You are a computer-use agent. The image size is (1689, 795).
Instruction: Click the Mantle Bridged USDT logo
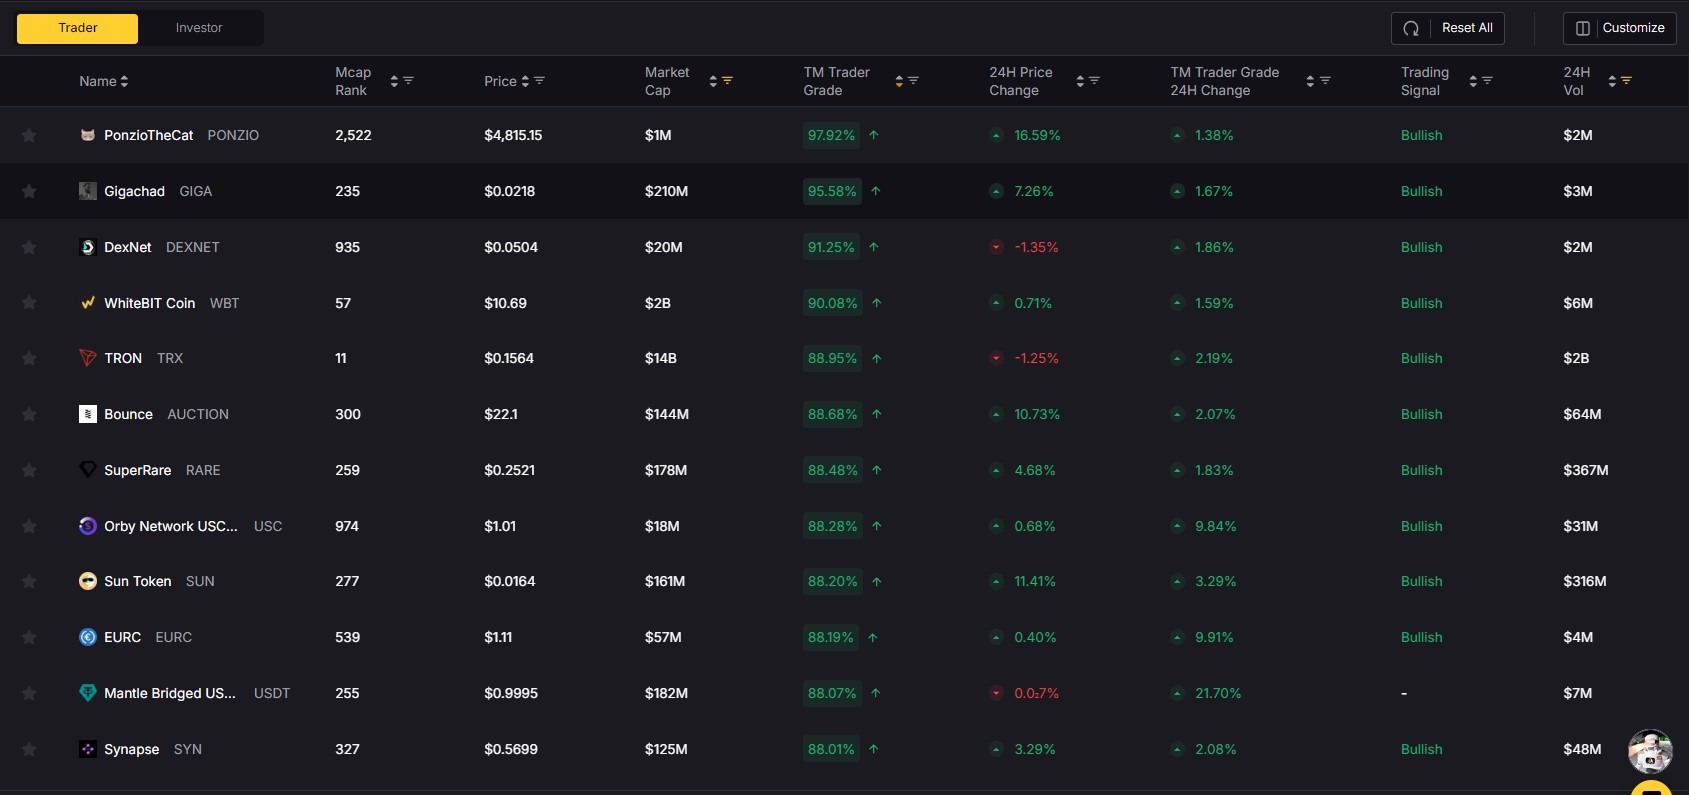click(88, 693)
